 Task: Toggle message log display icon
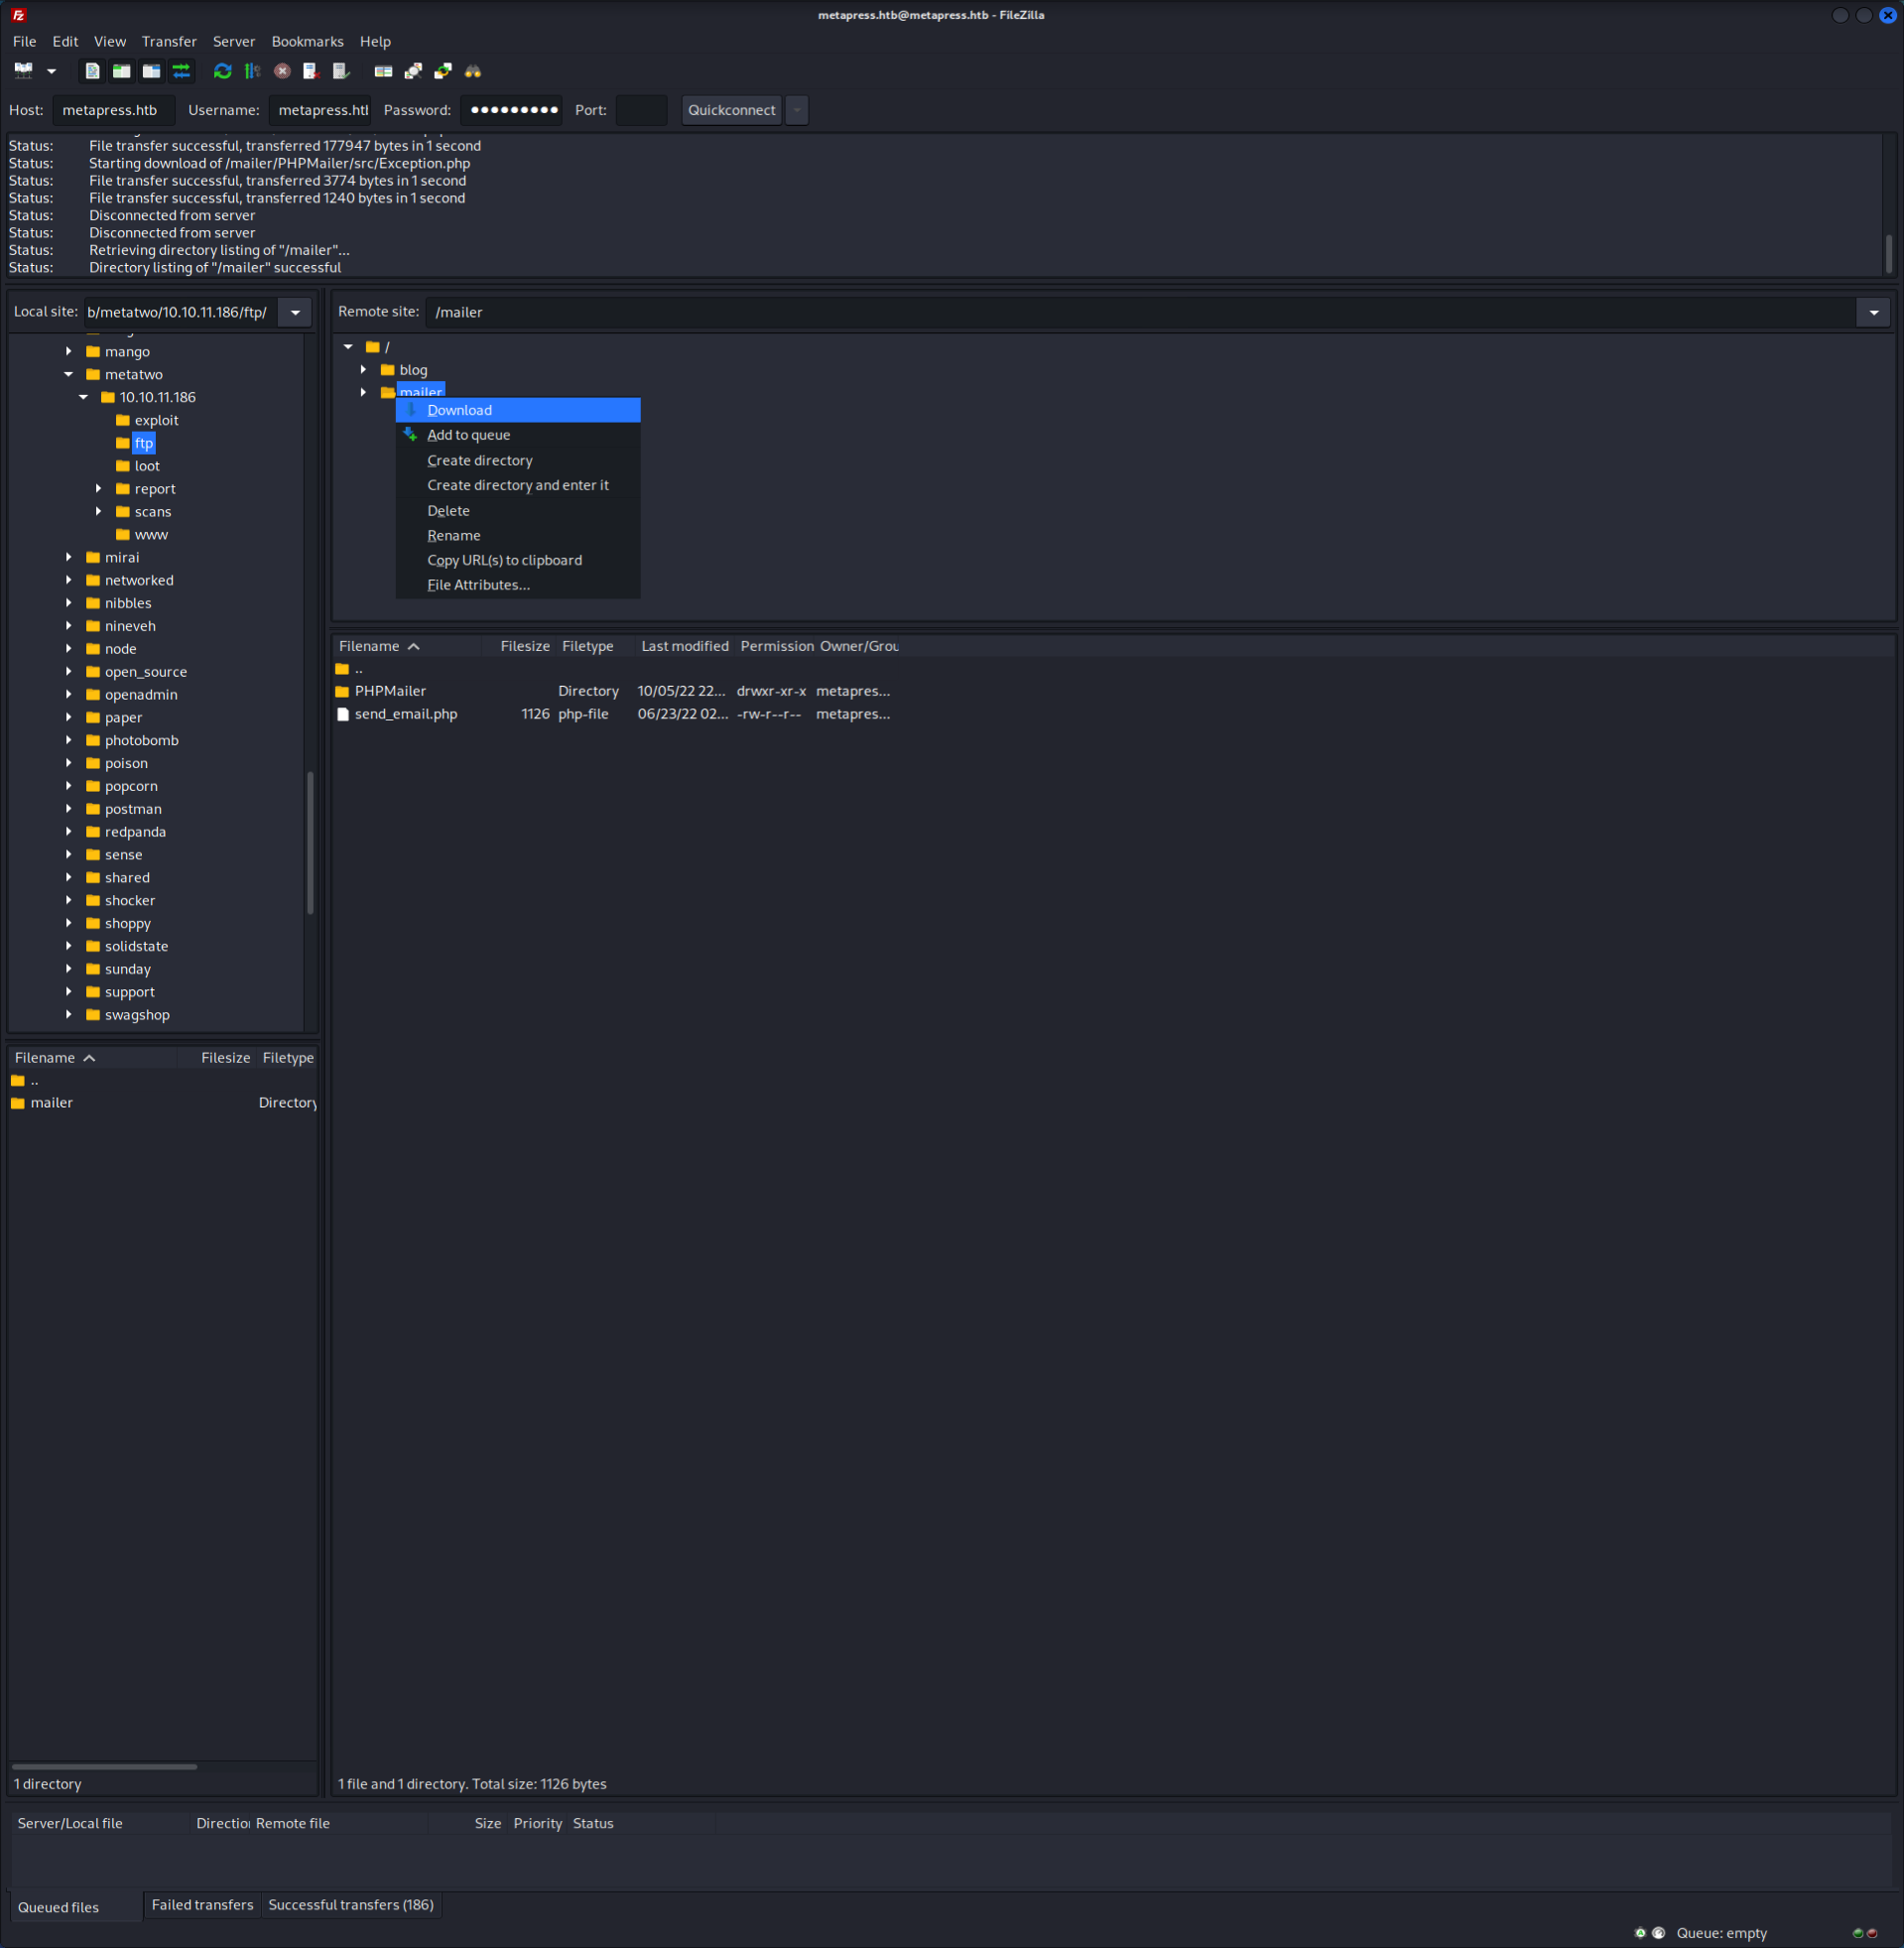pos(92,71)
